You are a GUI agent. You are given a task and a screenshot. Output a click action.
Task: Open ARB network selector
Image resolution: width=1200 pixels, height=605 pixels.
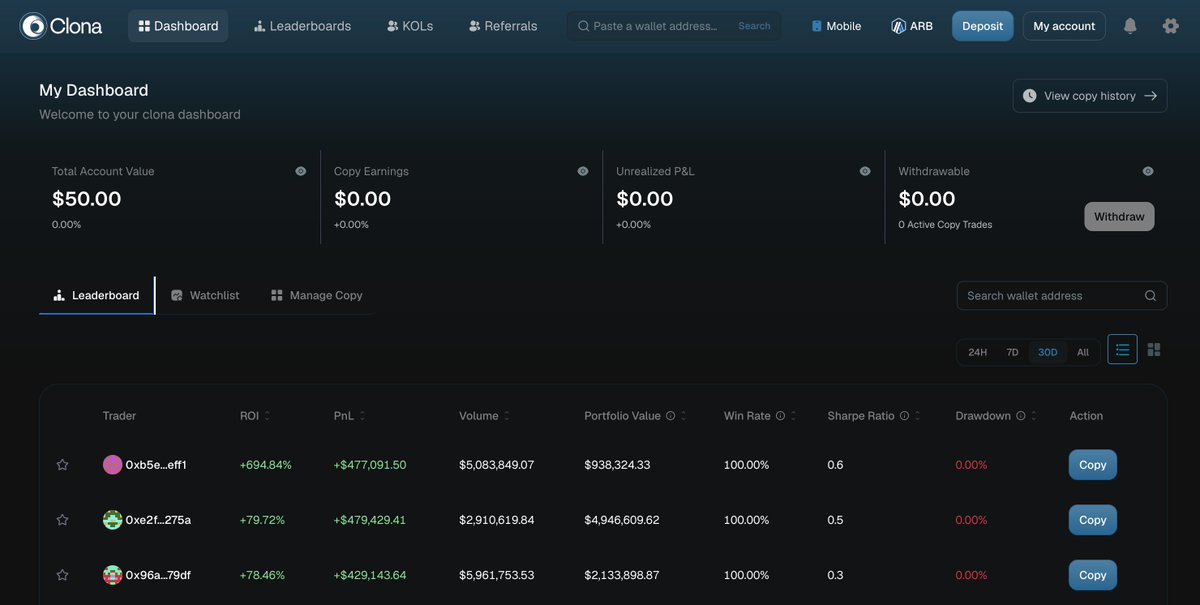tap(912, 26)
